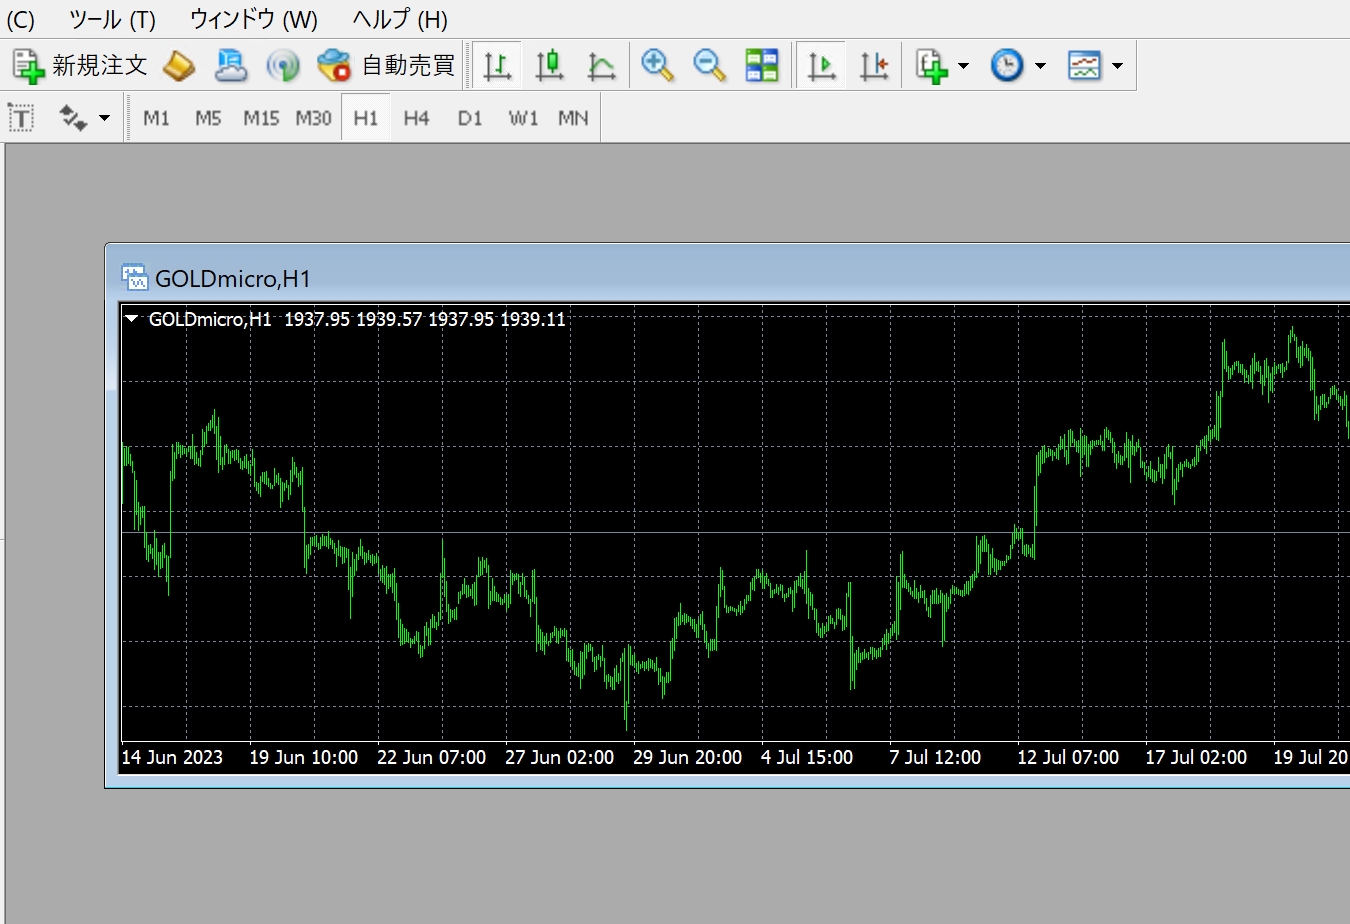Switch to M1 timeframe

tap(156, 118)
